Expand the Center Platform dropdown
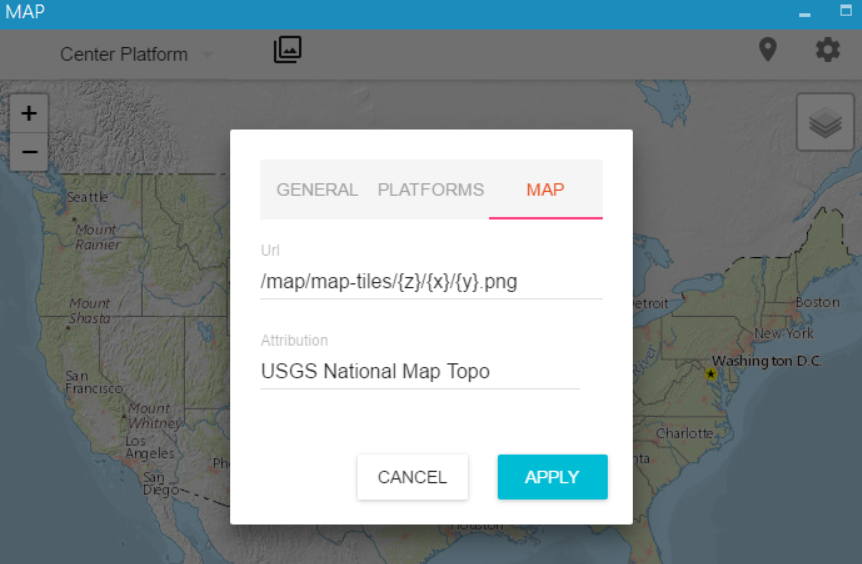The width and height of the screenshot is (862, 564). [136, 55]
